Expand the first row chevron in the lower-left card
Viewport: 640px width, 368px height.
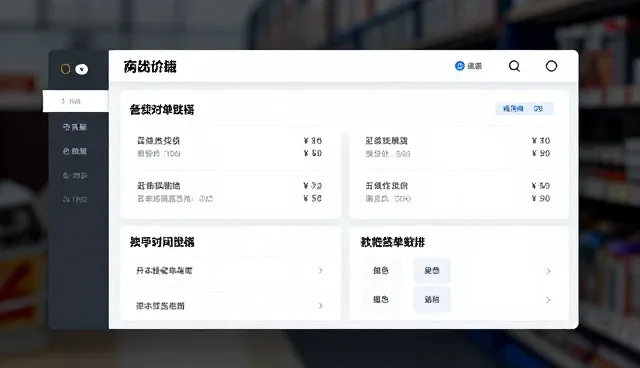point(320,270)
